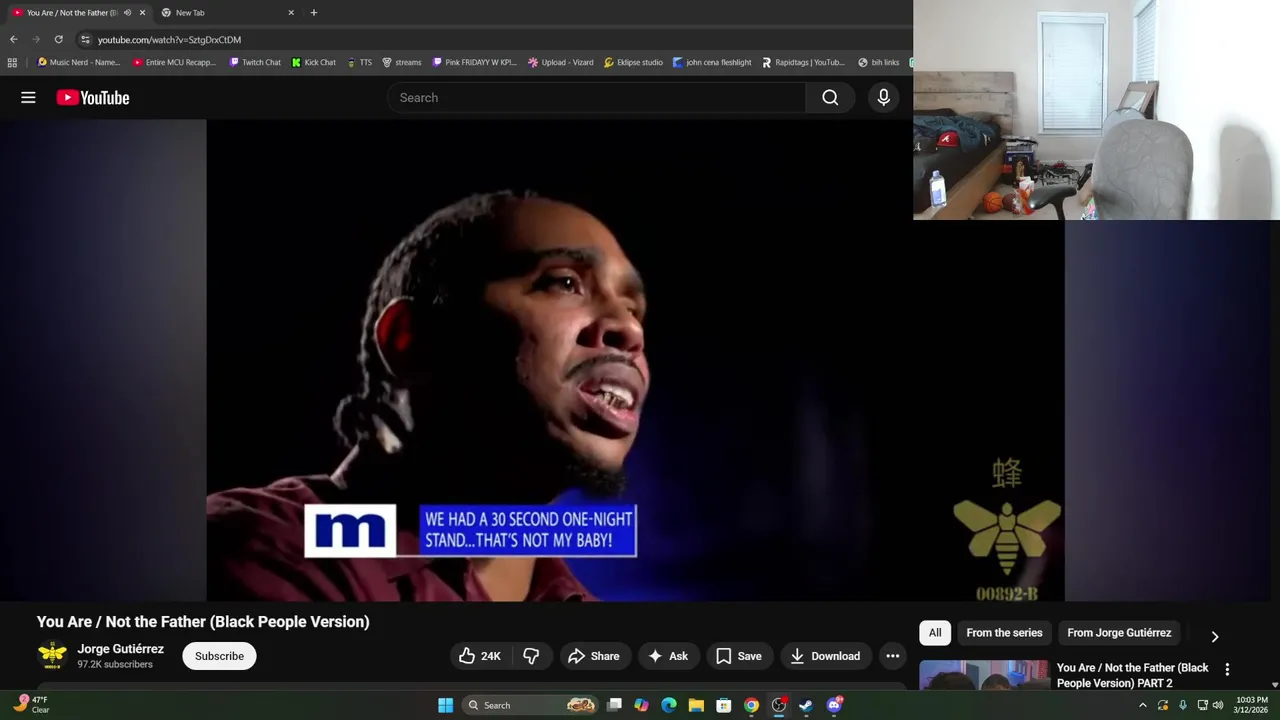Open more actions three-dot menu
The image size is (1280, 720).
point(892,656)
